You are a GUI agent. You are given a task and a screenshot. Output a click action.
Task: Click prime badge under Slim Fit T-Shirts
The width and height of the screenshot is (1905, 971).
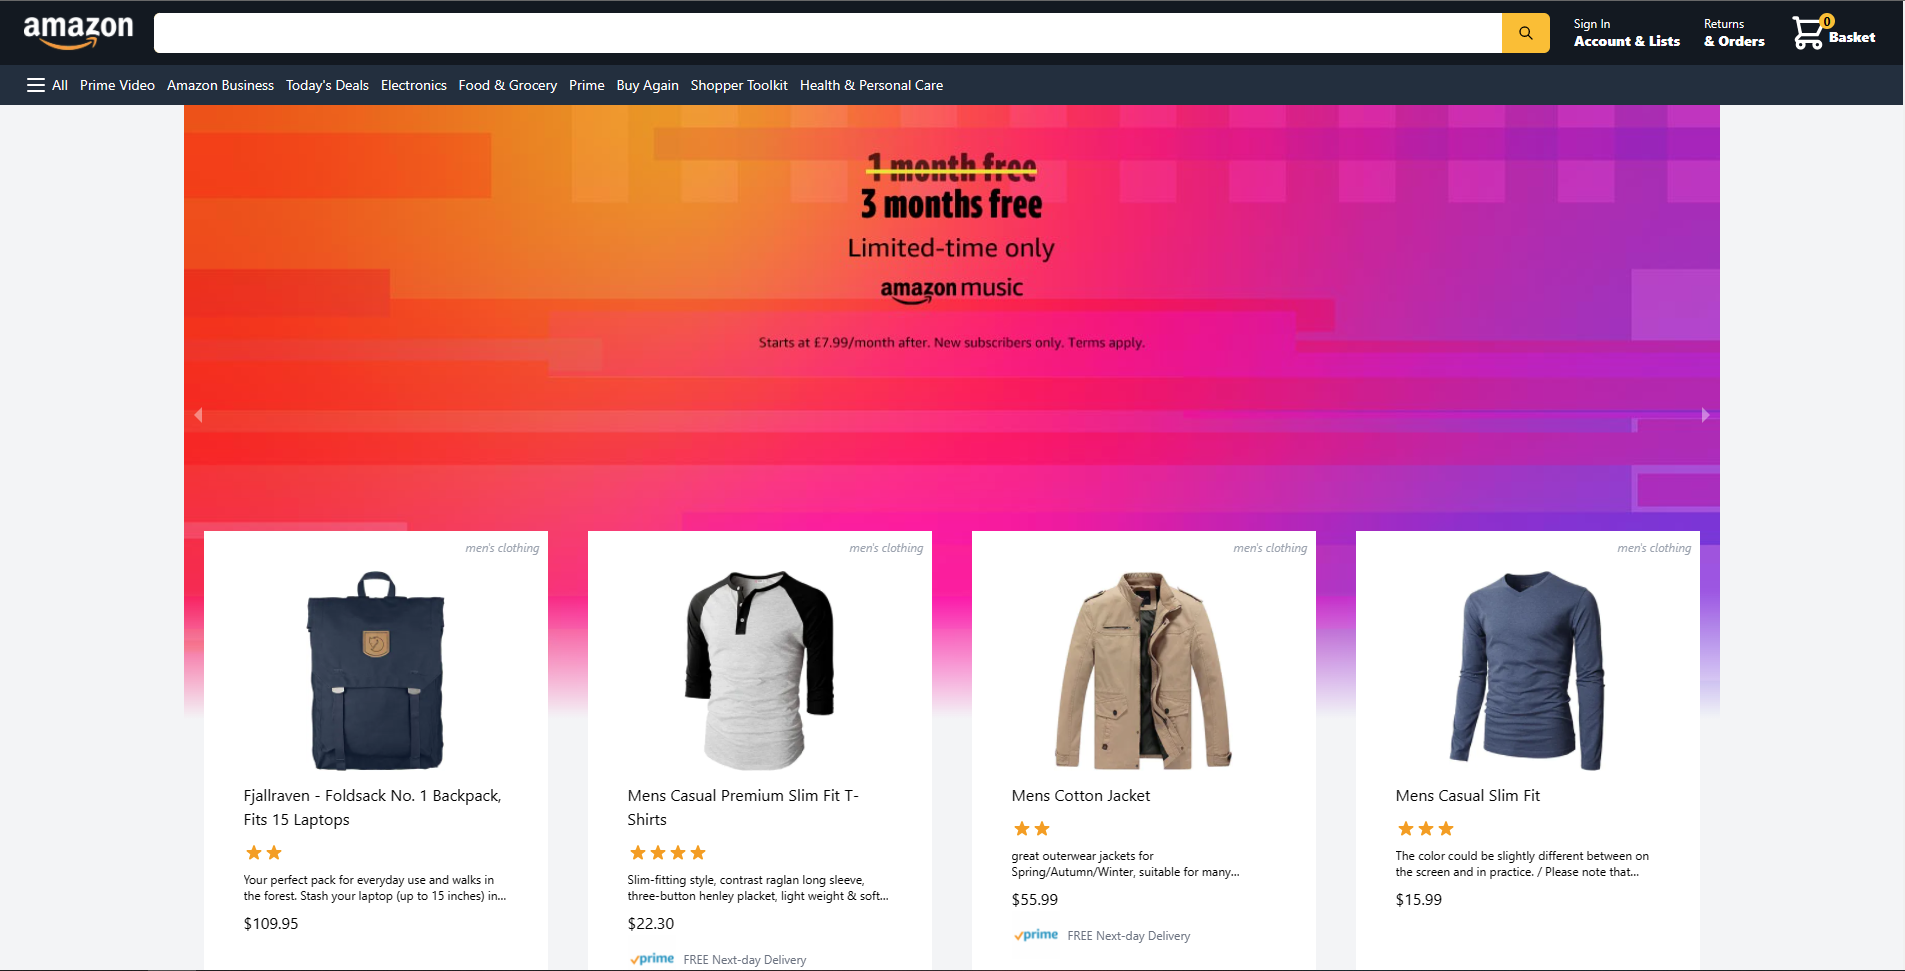pos(652,959)
